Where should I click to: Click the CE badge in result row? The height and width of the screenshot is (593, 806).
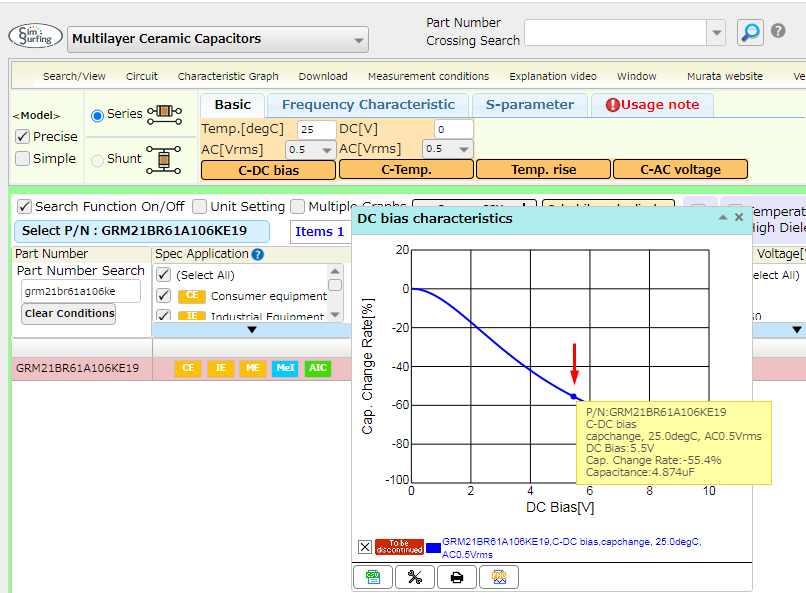pos(188,368)
